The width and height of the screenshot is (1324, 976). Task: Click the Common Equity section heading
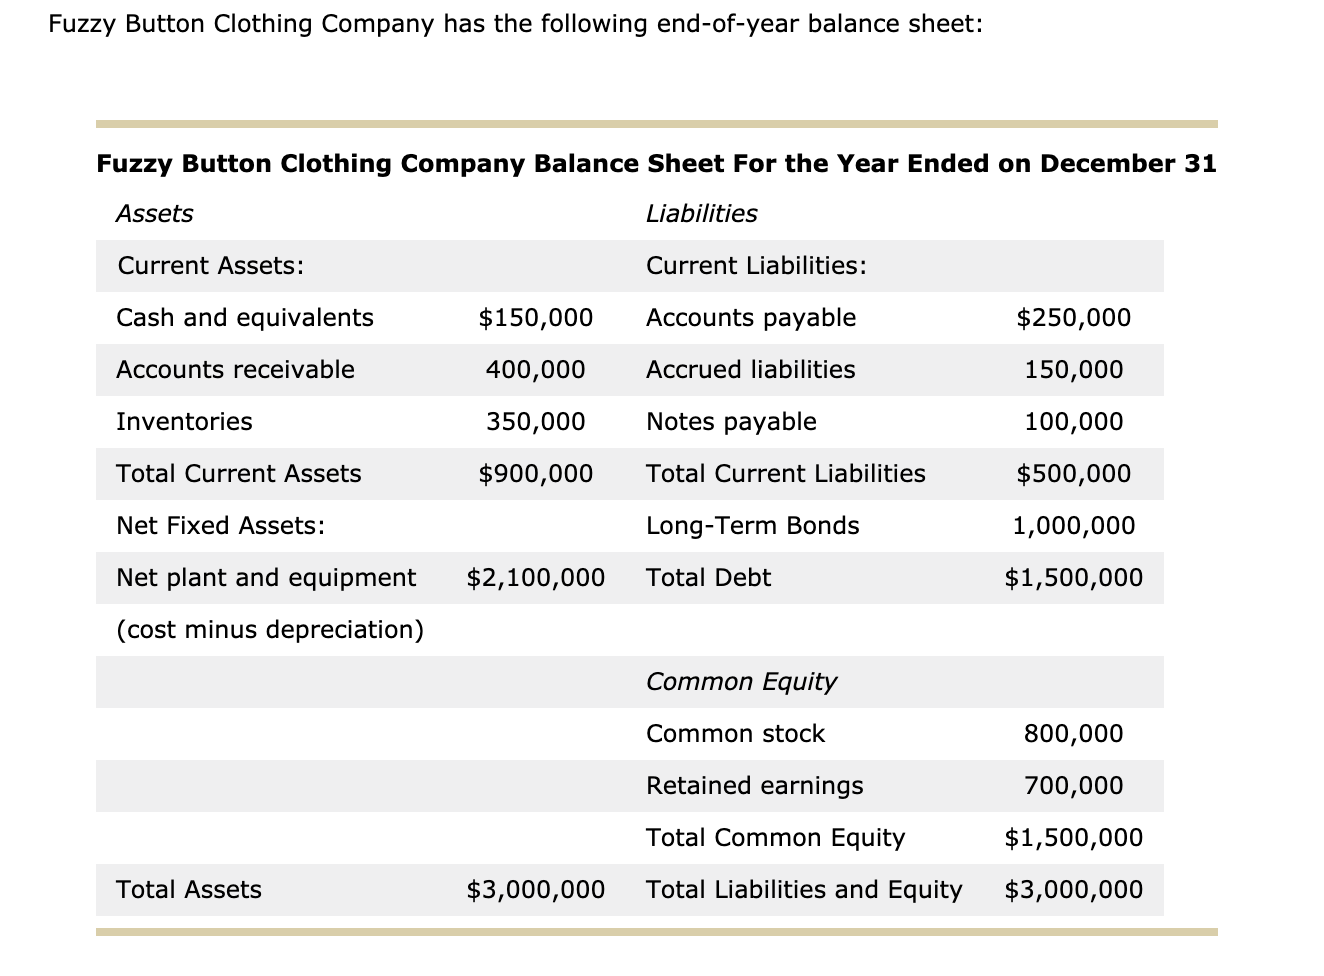(740, 681)
